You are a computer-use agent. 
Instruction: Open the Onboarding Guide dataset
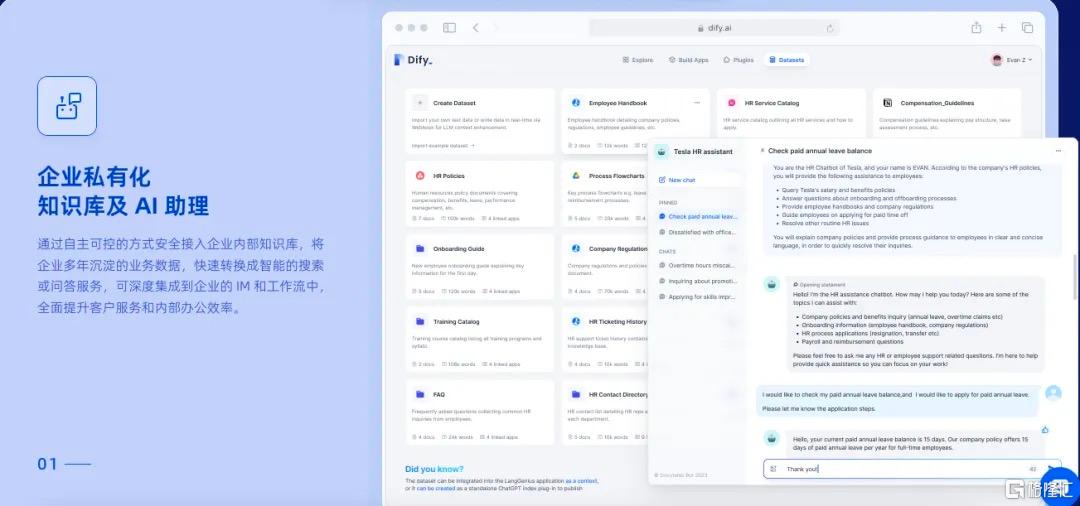(479, 266)
